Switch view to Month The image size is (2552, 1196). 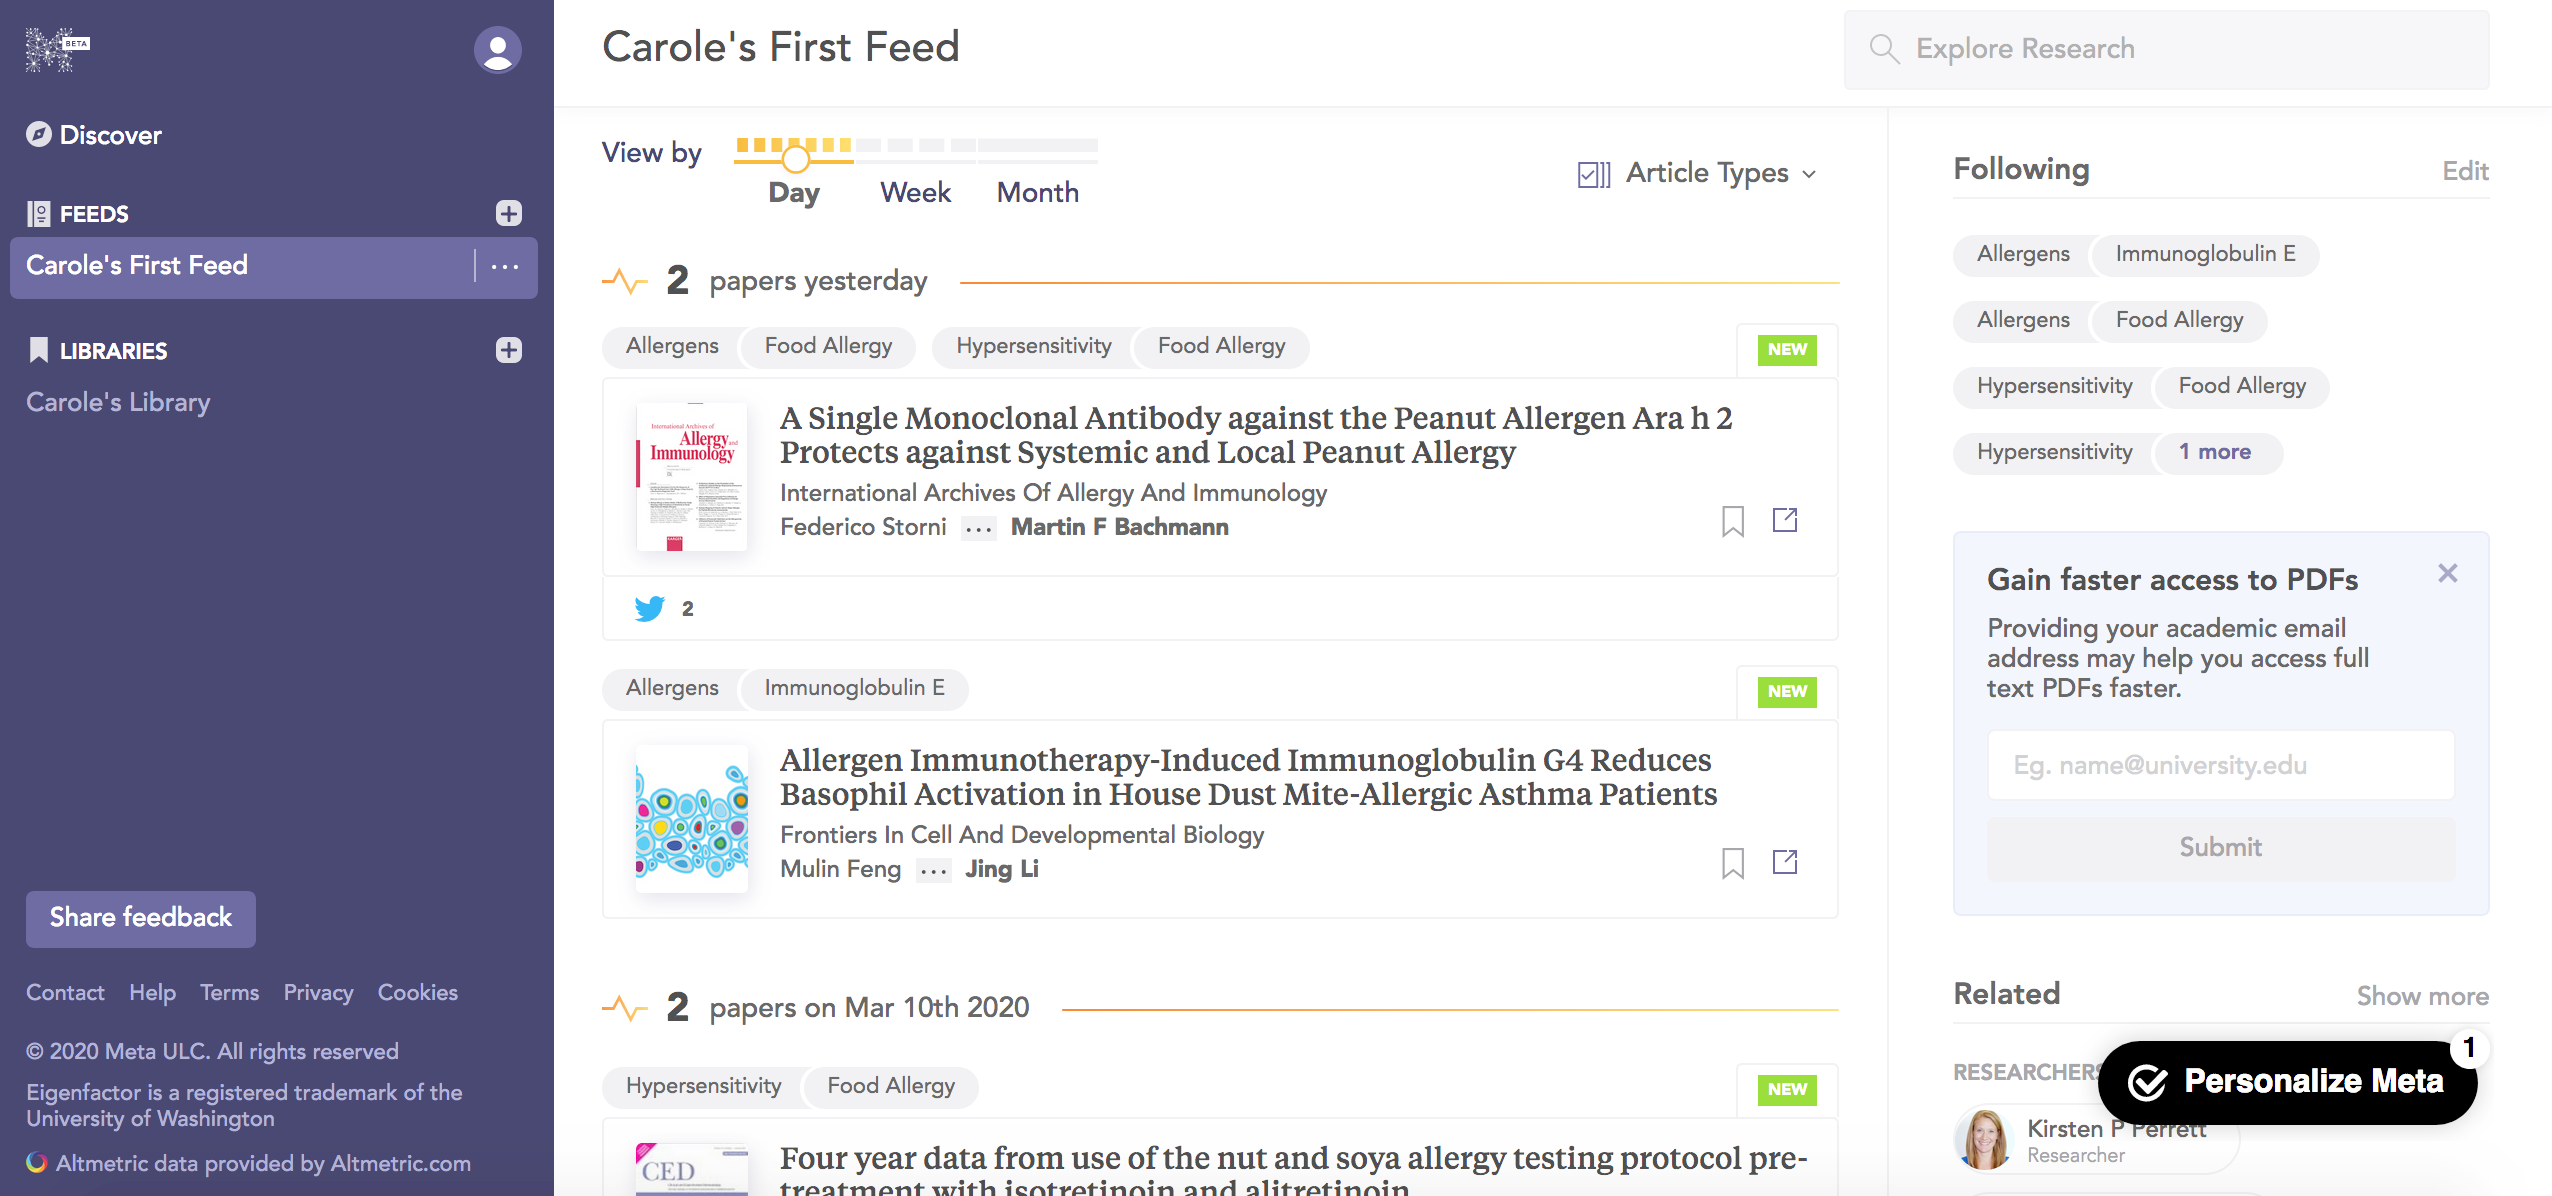tap(1037, 192)
